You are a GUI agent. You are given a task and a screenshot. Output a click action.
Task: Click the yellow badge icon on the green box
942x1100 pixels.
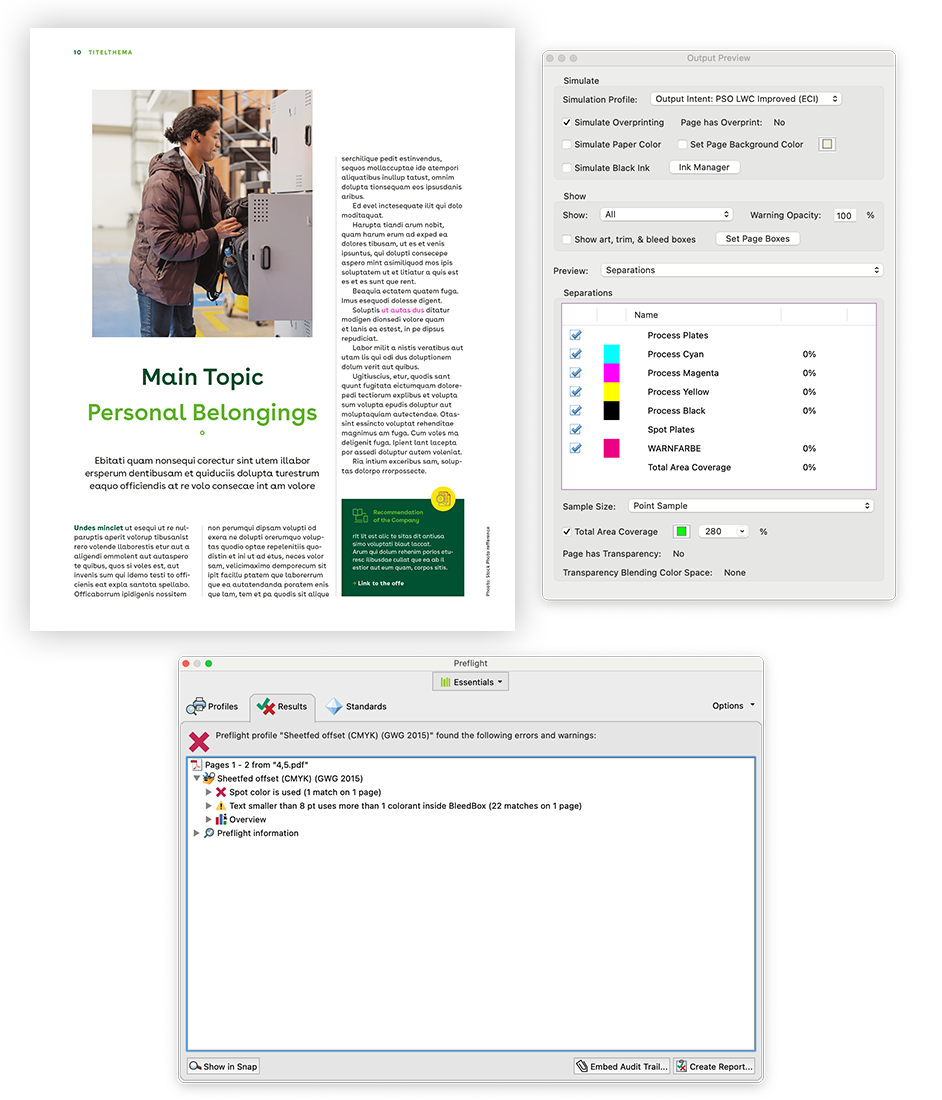(443, 499)
